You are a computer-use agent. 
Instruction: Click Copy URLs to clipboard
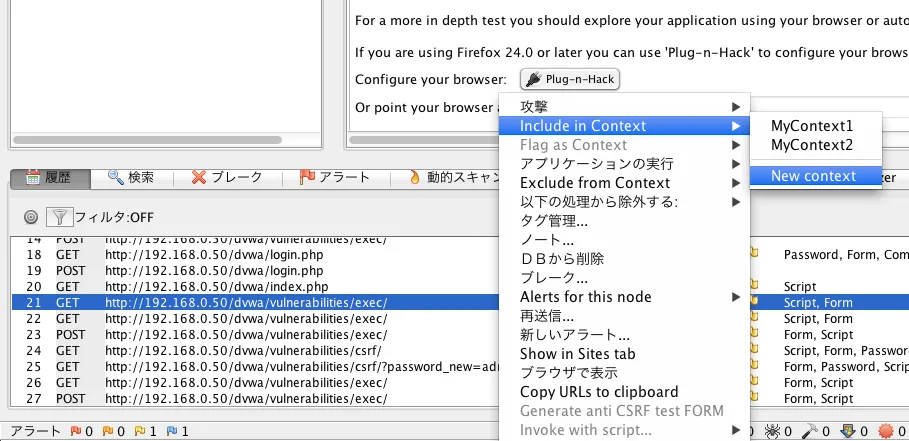pyautogui.click(x=598, y=392)
